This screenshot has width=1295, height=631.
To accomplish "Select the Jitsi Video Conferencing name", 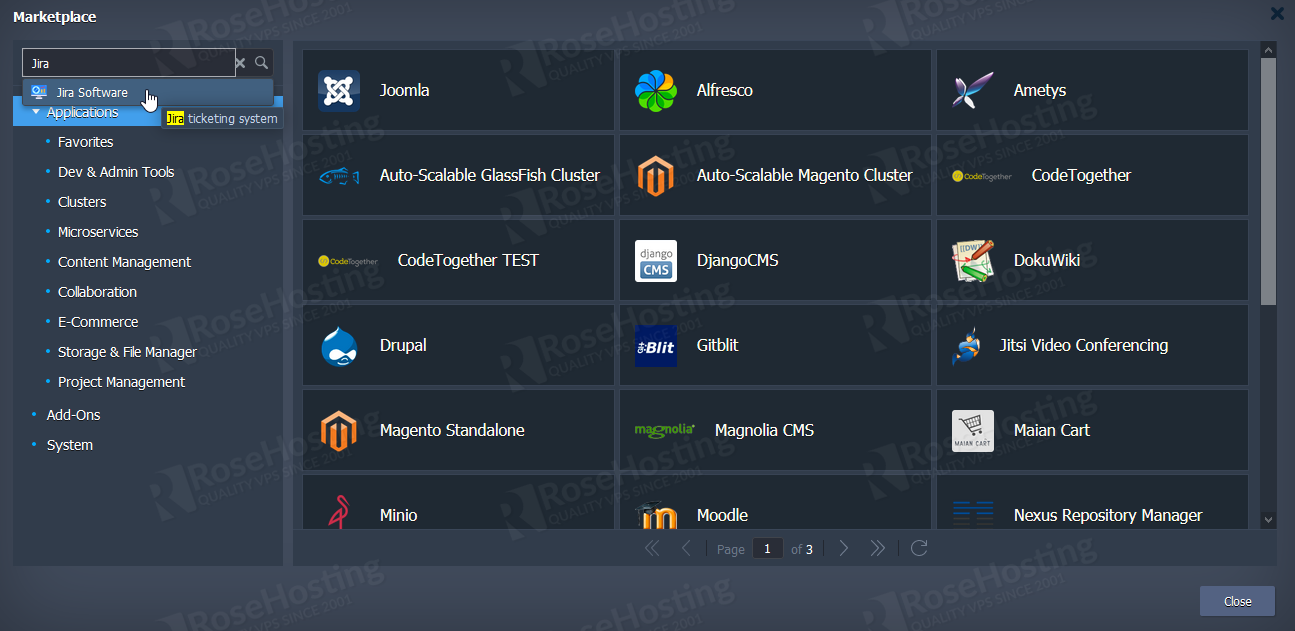I will (x=1084, y=345).
